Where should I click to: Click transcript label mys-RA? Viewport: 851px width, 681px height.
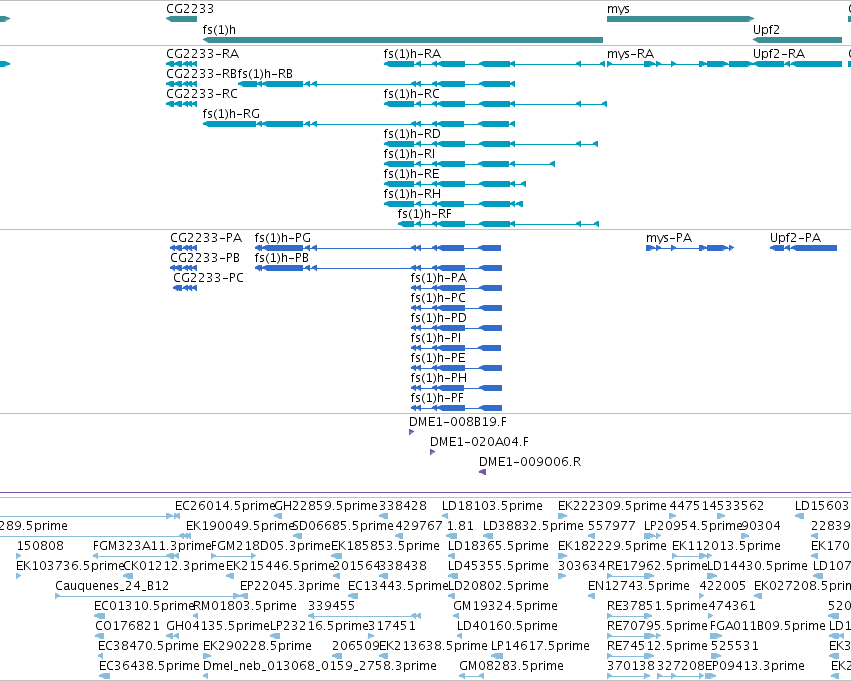[630, 54]
